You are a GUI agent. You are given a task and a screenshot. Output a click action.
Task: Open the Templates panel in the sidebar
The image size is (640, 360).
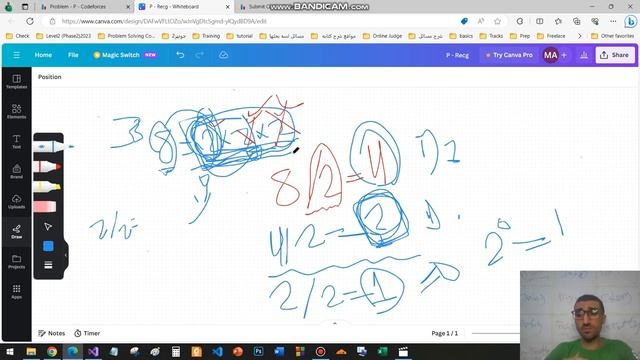pos(16,82)
